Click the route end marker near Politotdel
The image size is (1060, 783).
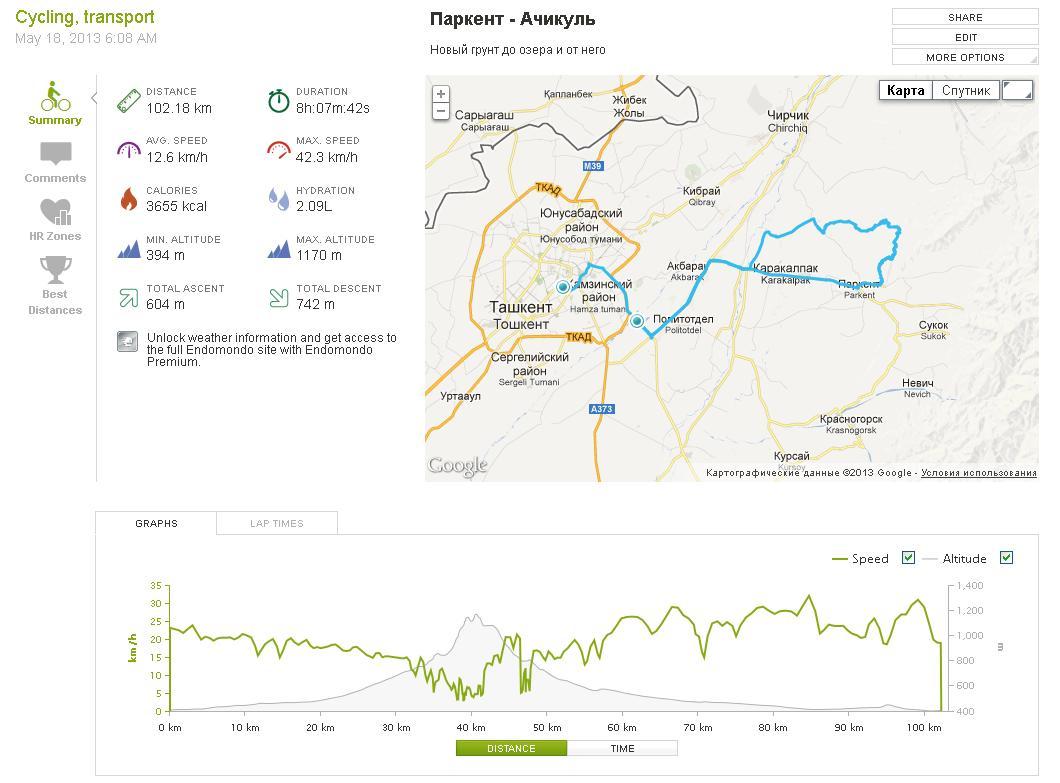click(637, 321)
